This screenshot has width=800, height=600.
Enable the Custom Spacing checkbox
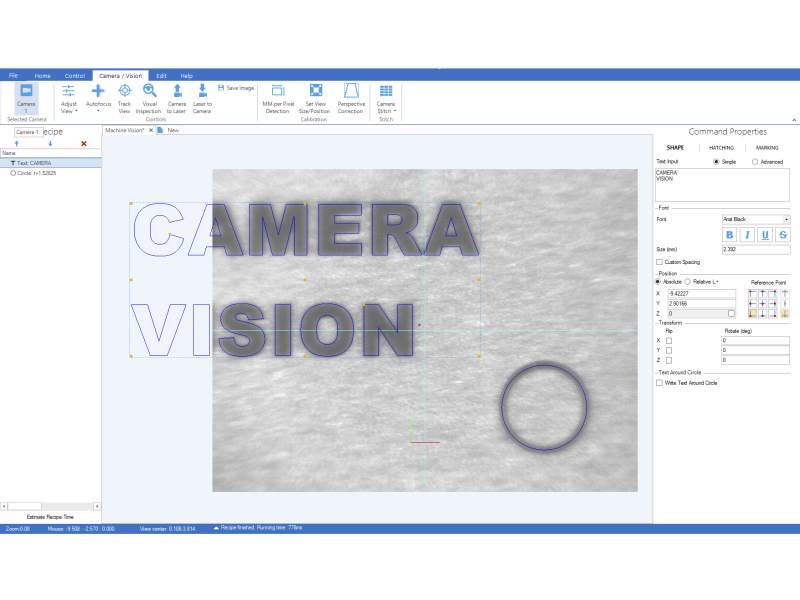[659, 262]
